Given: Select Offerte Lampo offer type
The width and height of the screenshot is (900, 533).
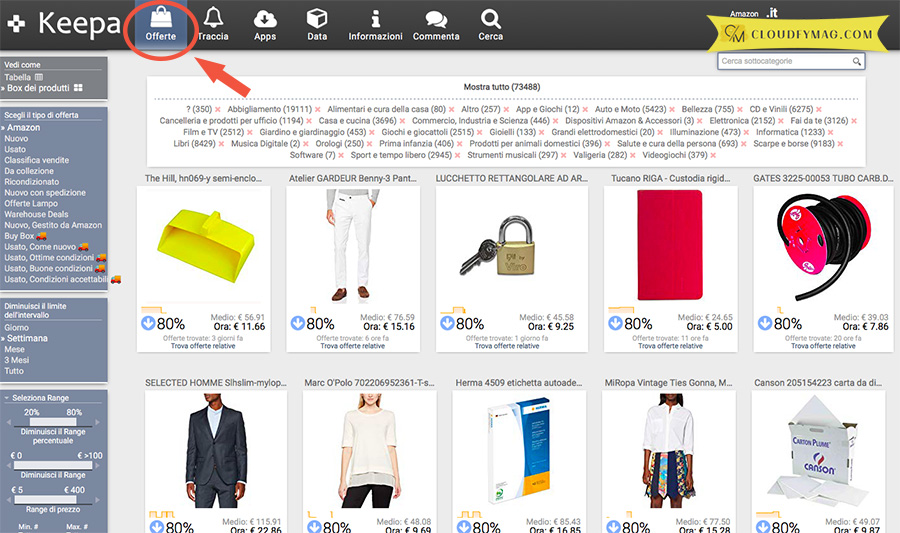Looking at the screenshot, I should coord(31,203).
